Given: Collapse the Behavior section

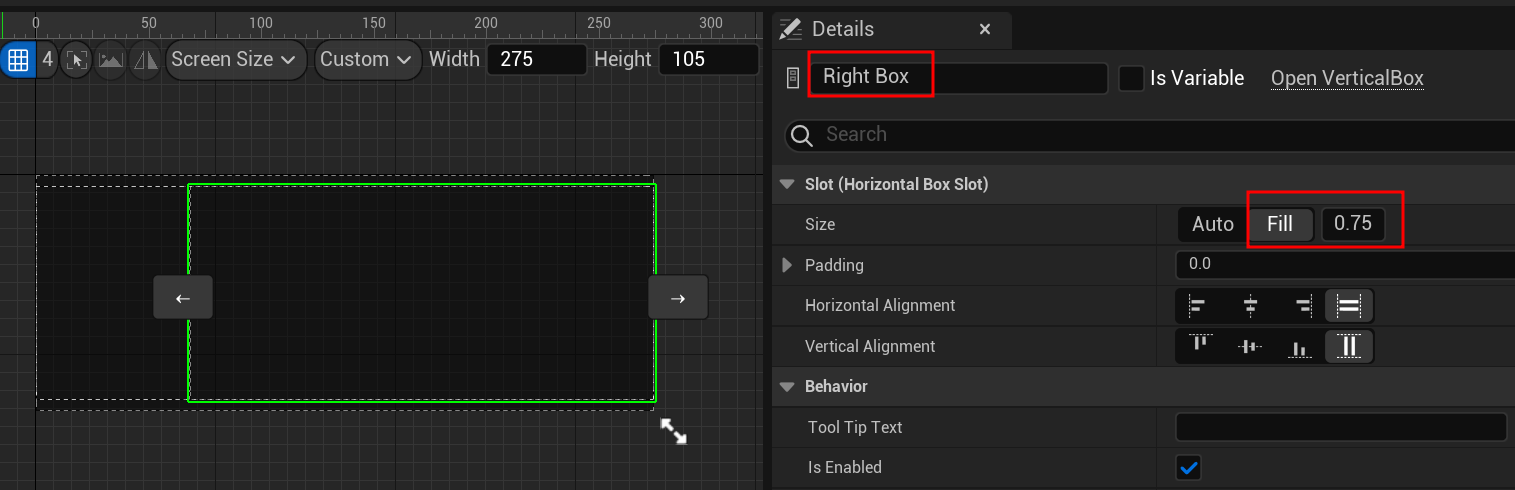Looking at the screenshot, I should (x=786, y=386).
